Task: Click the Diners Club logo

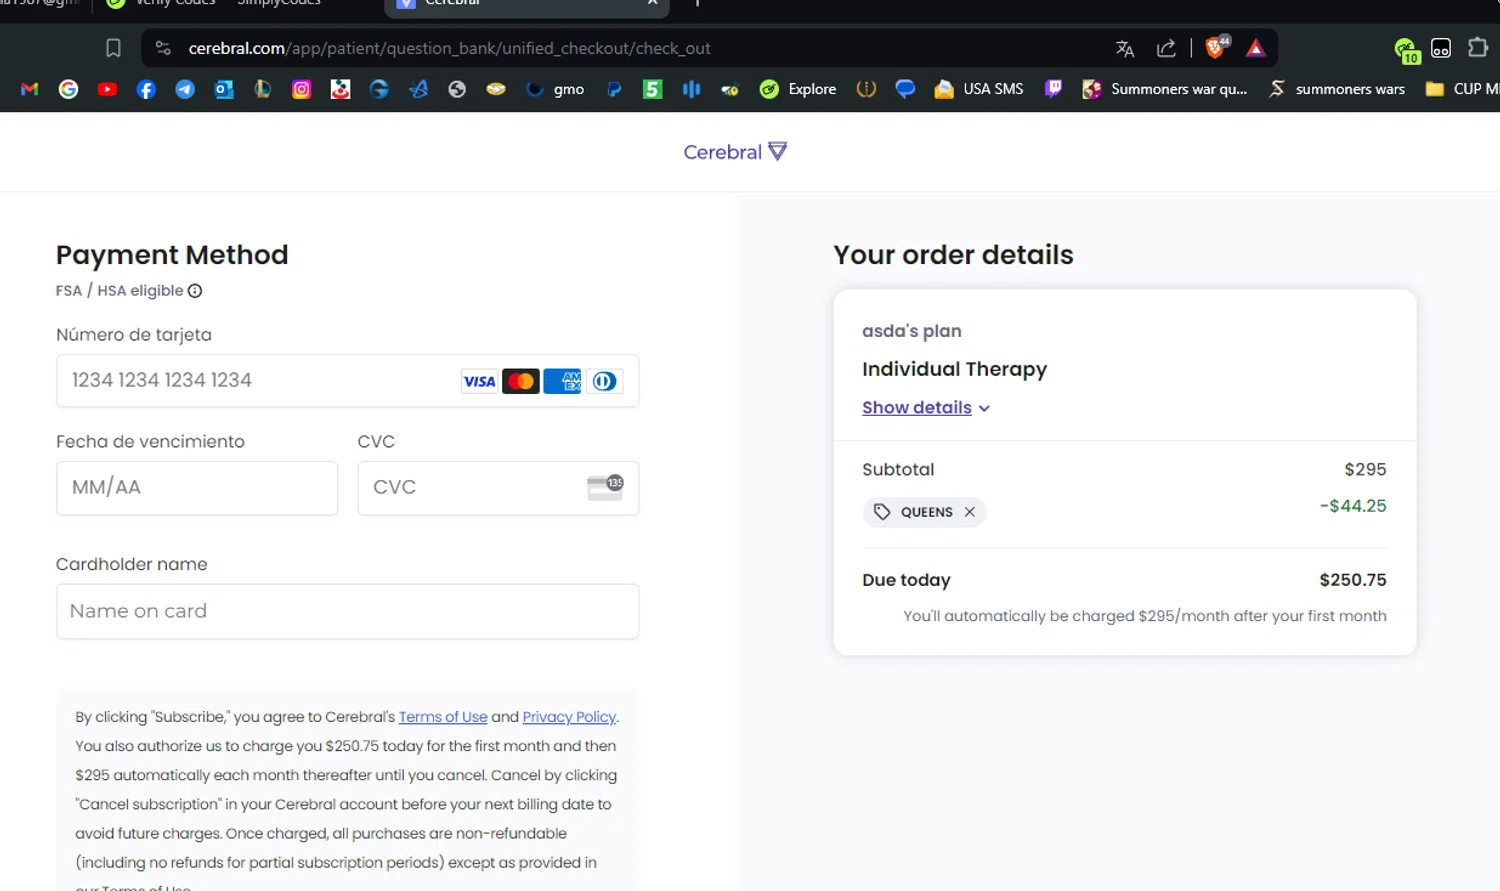Action: 604,381
